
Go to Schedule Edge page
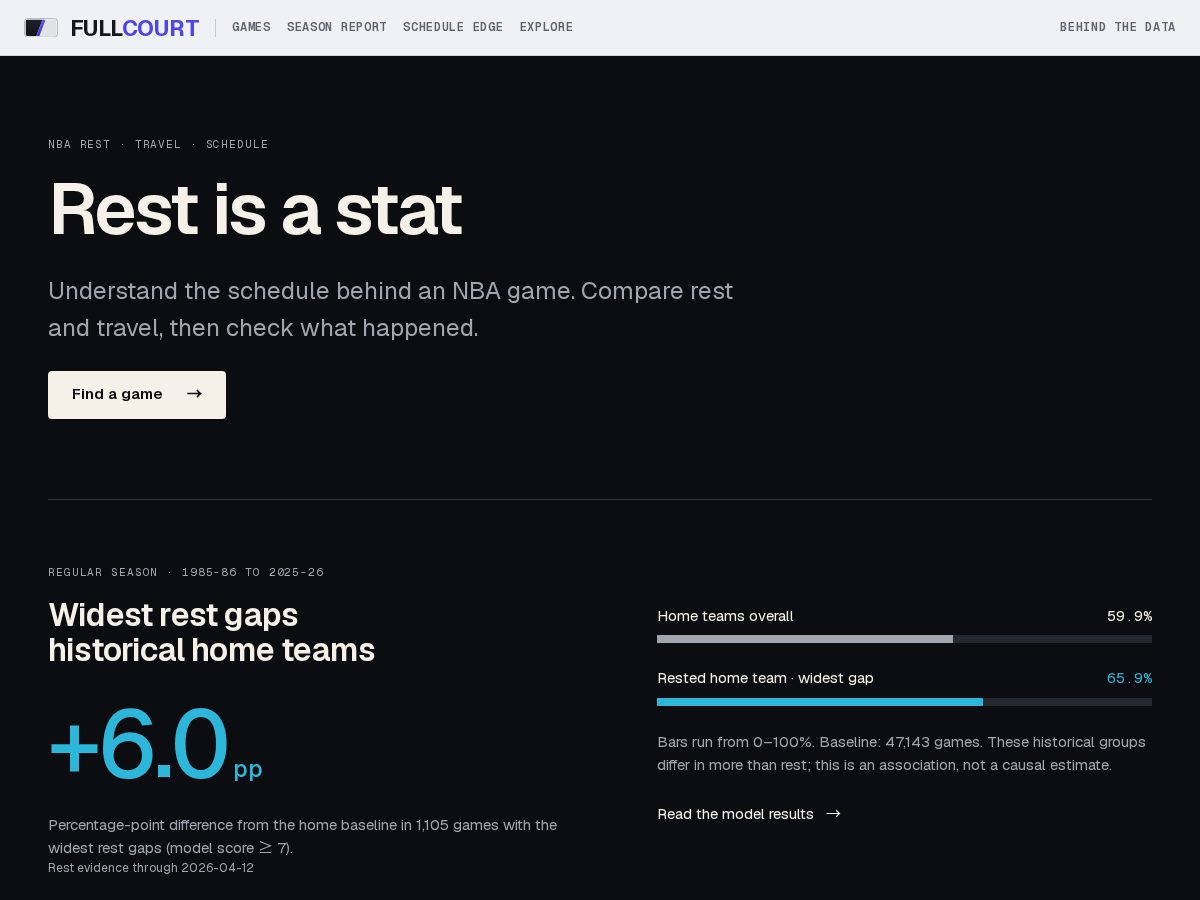point(453,27)
